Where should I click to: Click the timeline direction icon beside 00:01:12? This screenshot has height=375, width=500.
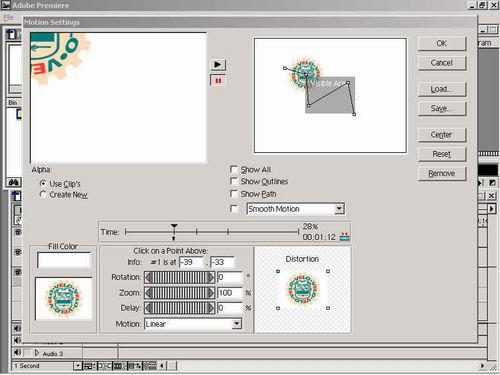344,237
